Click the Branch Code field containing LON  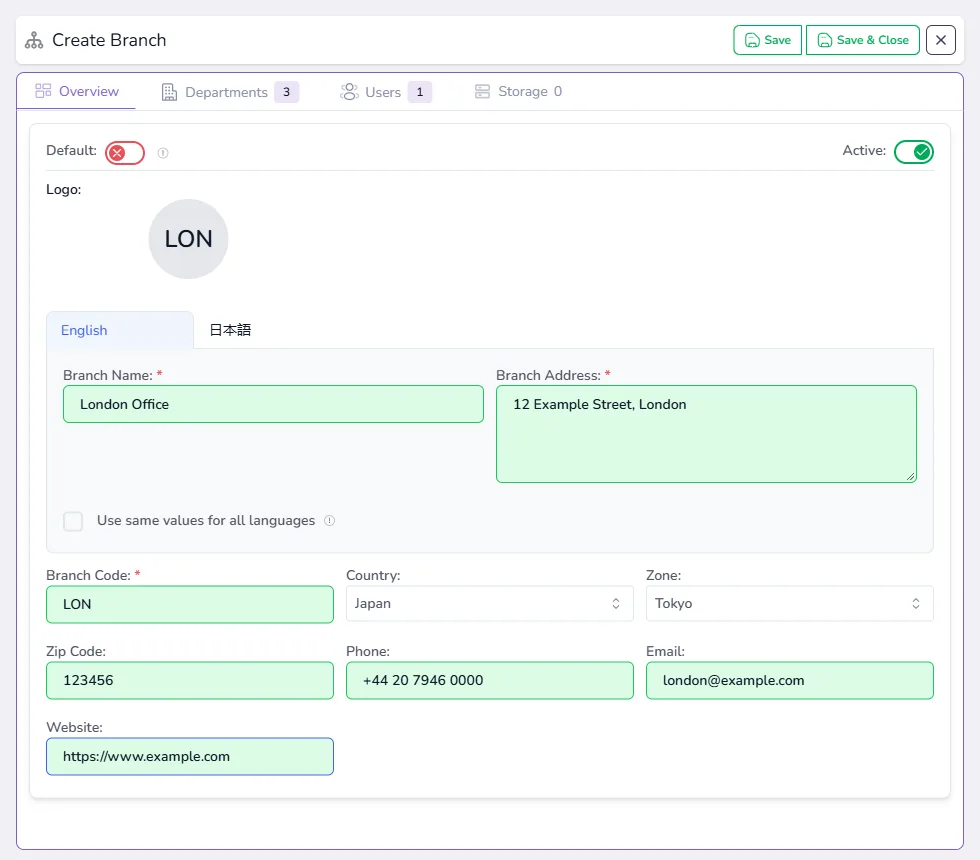pyautogui.click(x=190, y=604)
